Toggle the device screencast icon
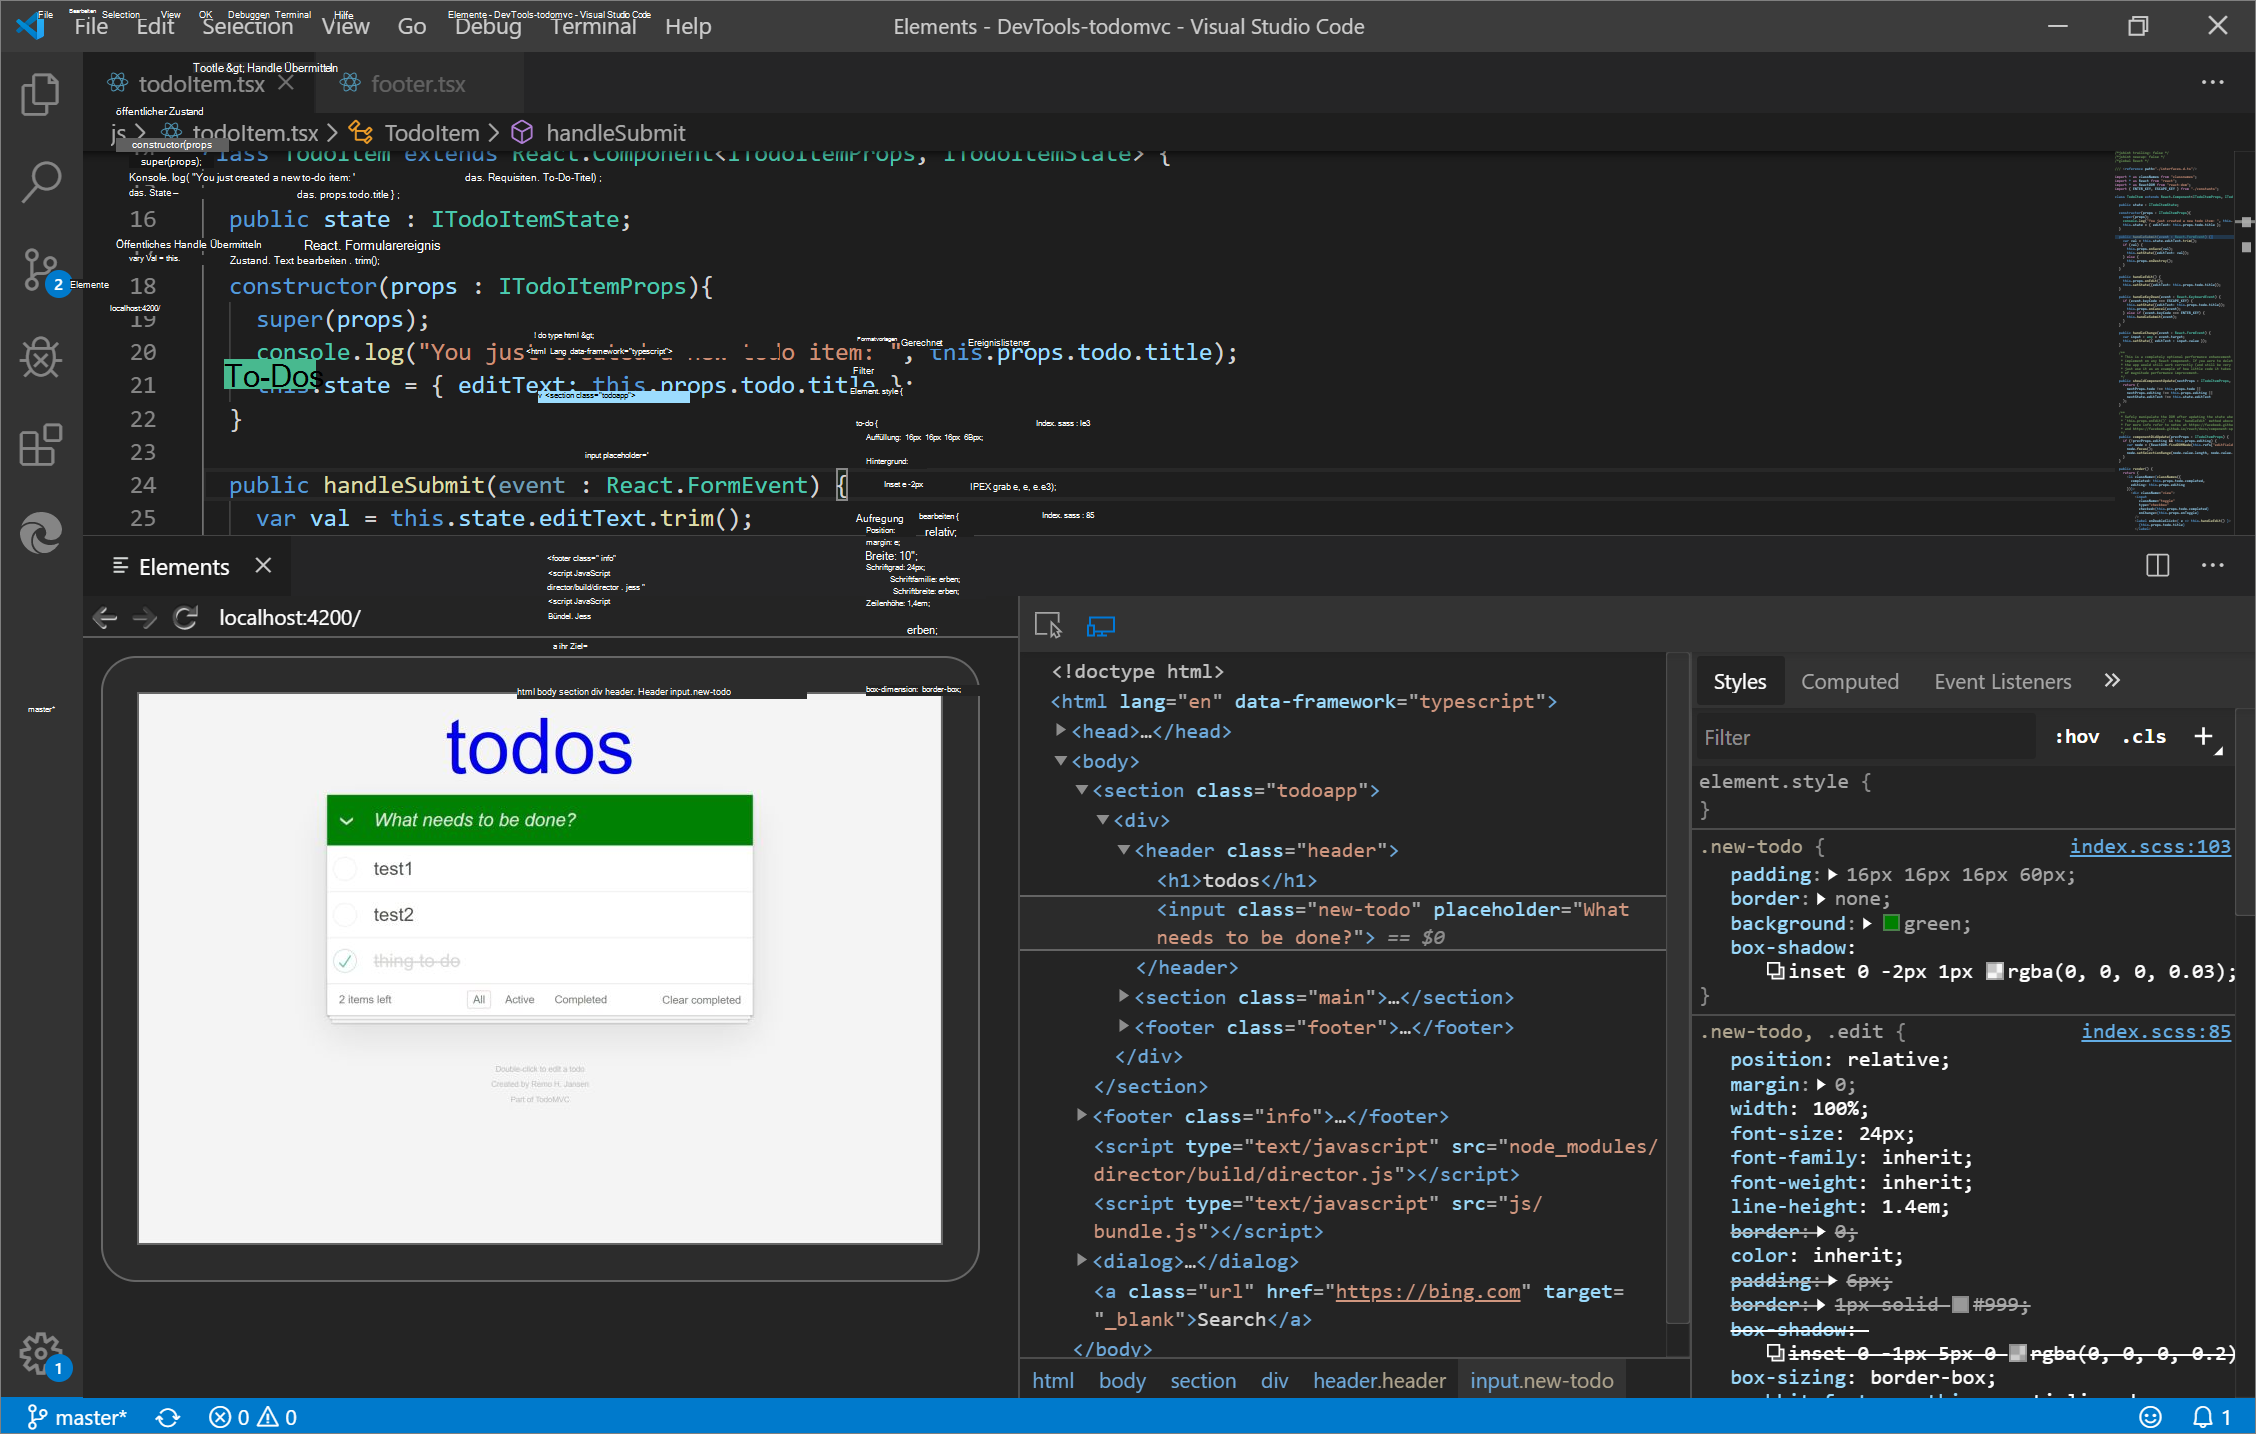This screenshot has height=1434, width=2256. [x=1100, y=626]
